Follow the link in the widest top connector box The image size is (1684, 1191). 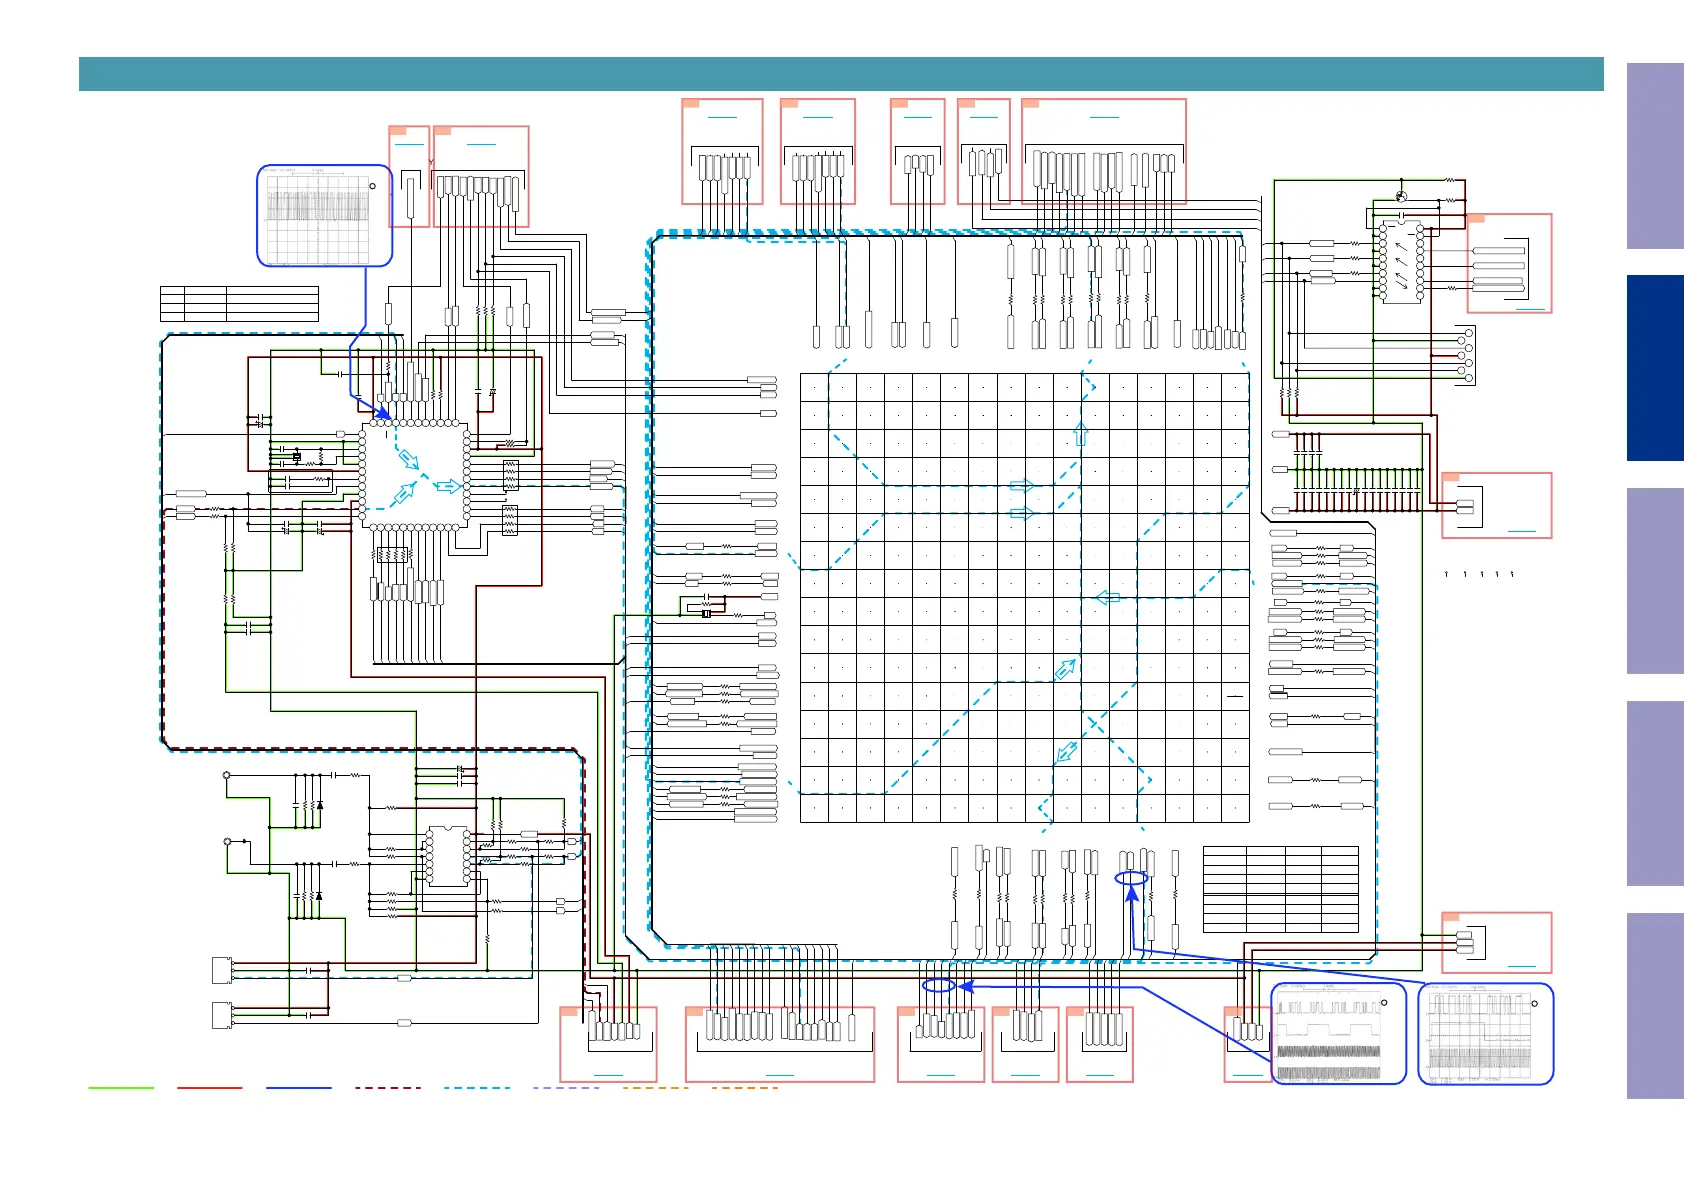click(1104, 117)
